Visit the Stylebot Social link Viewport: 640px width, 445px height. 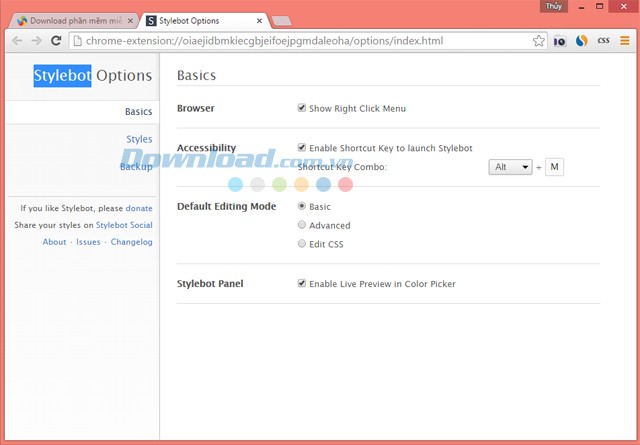click(124, 225)
